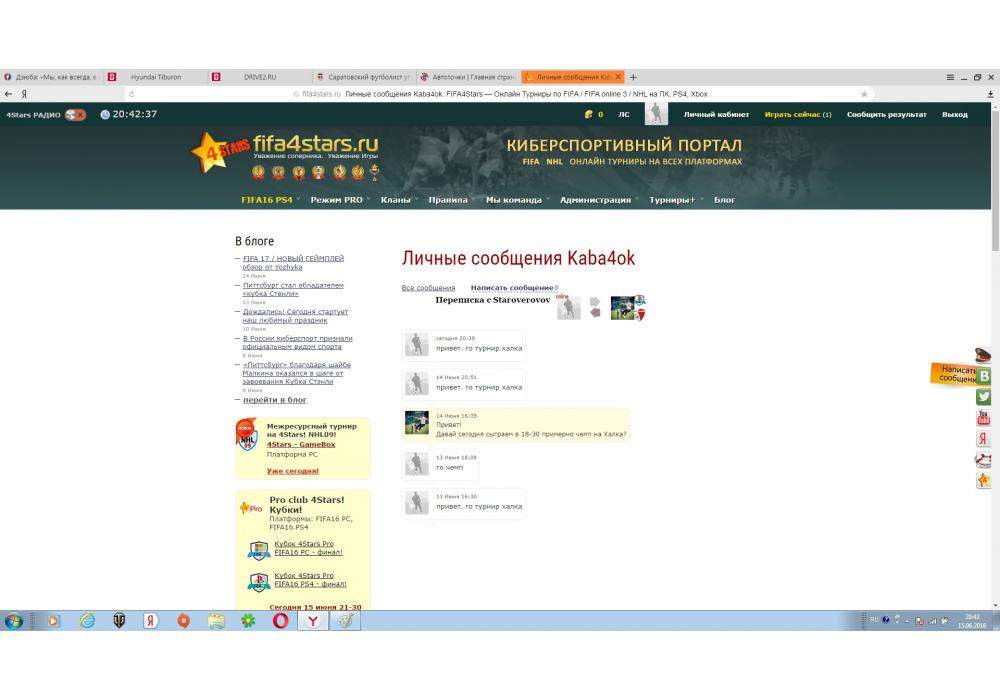1000x700 pixels.
Task: Toggle the 4Stars Radio player button
Action: tap(76, 114)
